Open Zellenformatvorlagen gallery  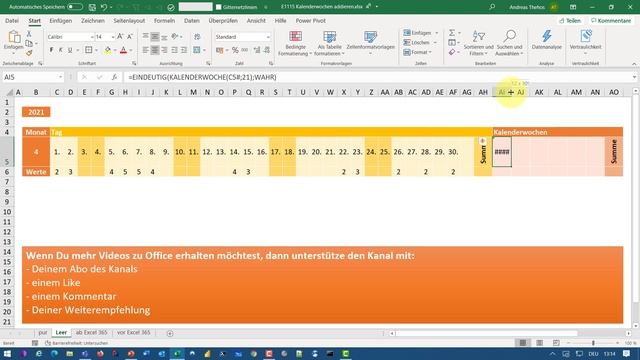pos(370,43)
